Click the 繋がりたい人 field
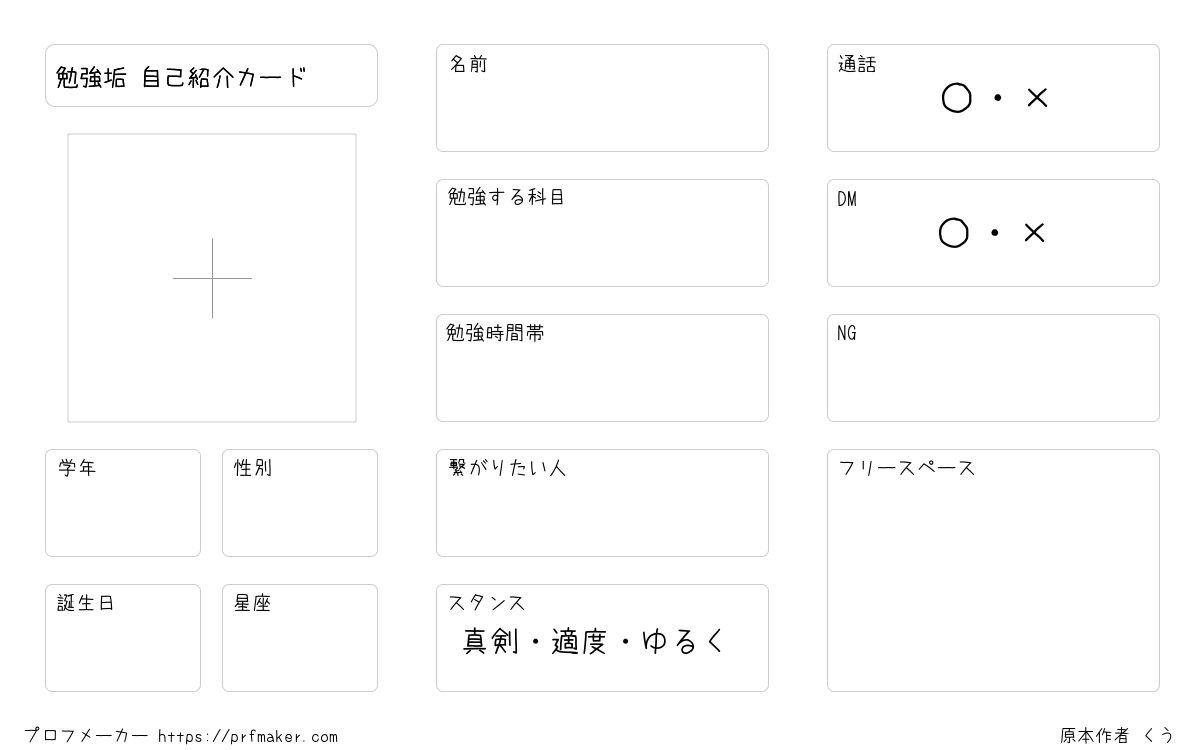This screenshot has width=1200, height=750. 602,503
